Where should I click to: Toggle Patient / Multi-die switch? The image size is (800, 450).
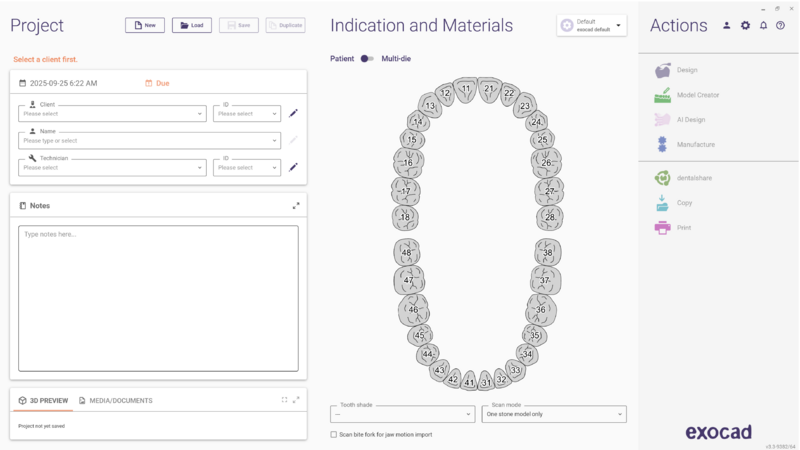367,59
